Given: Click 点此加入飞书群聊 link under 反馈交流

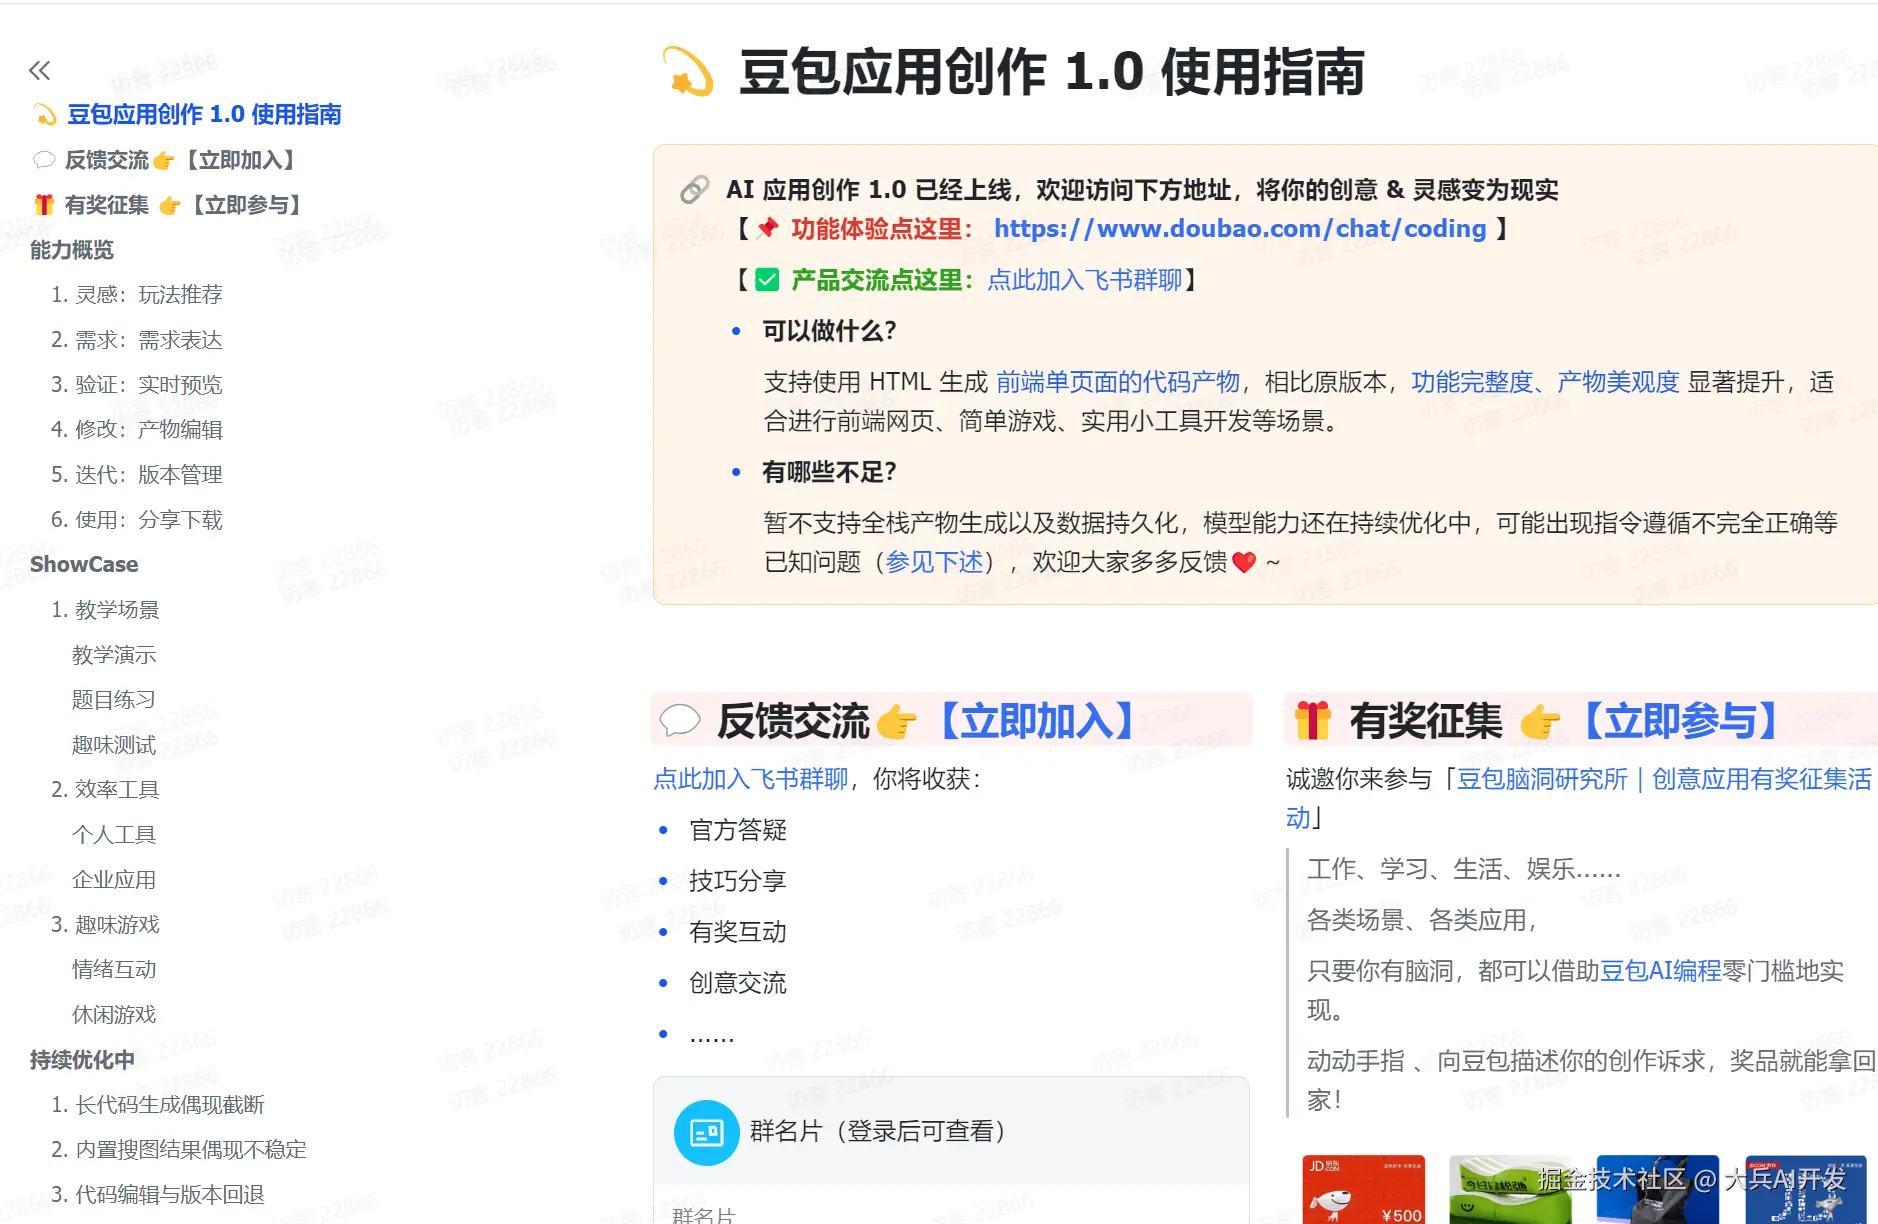Looking at the screenshot, I should (751, 779).
